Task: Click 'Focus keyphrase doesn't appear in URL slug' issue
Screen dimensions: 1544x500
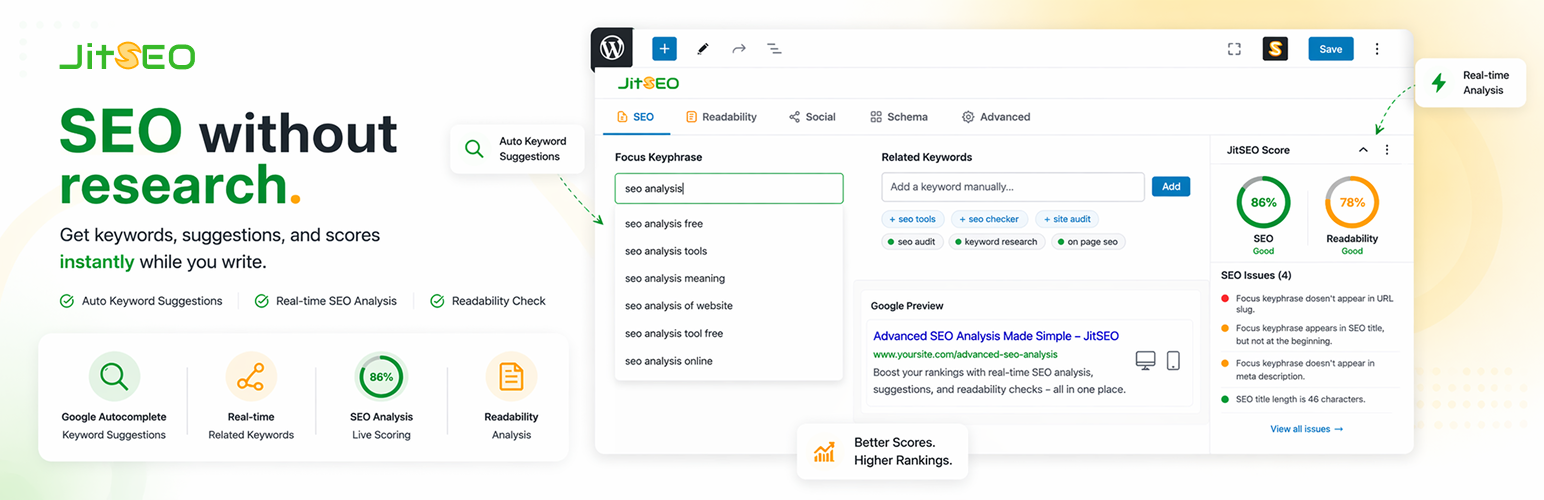Action: pyautogui.click(x=1309, y=304)
